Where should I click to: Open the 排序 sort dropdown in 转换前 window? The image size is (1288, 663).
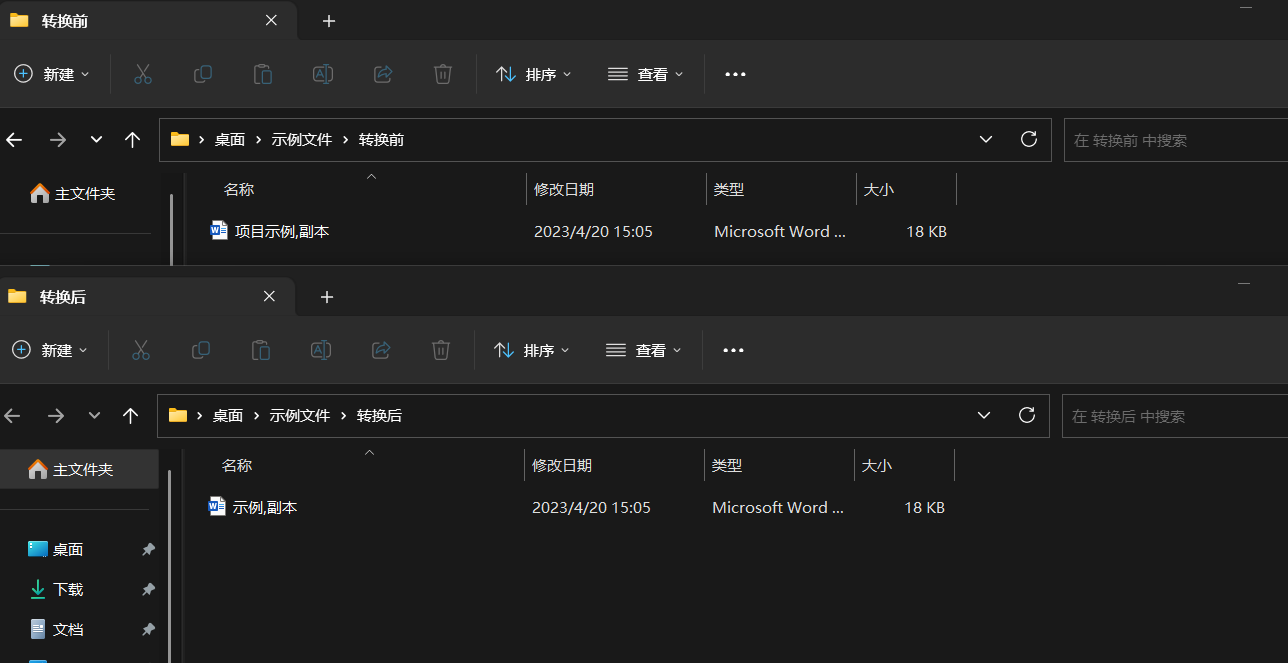(534, 74)
